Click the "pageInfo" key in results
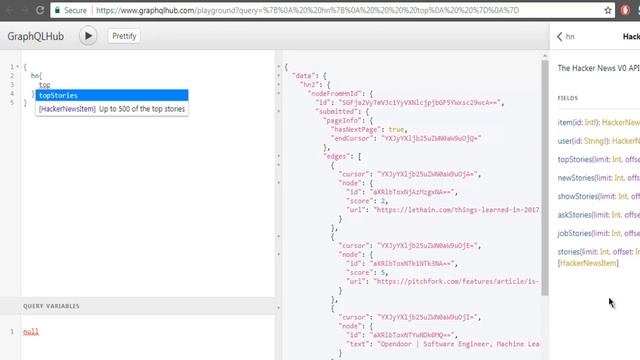This screenshot has height=360, width=640. pyautogui.click(x=343, y=120)
